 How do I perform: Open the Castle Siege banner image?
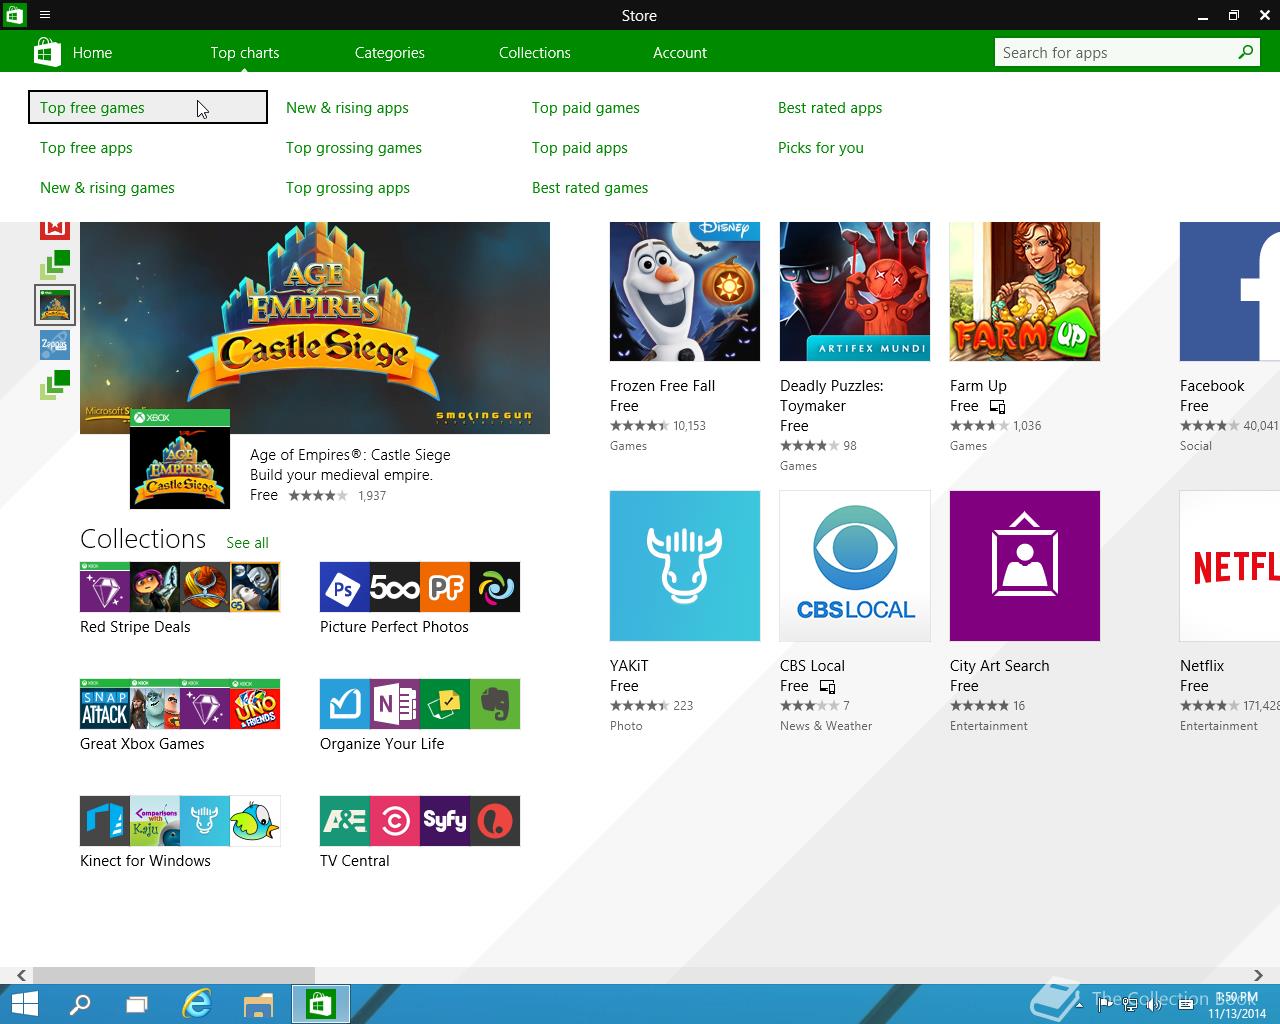[315, 328]
